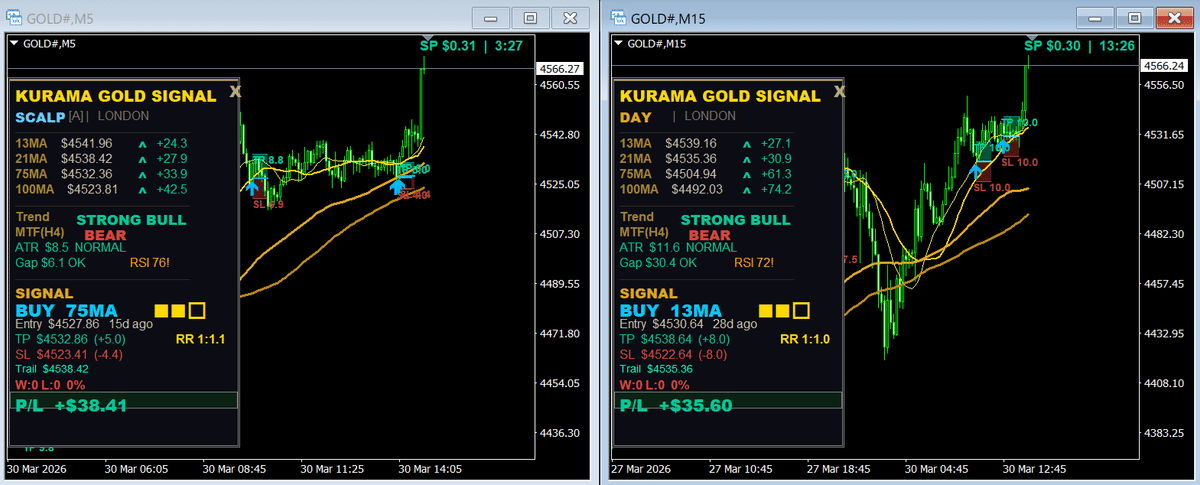Click the 13MA $4539.16 row
Image resolution: width=1200 pixels, height=485 pixels.
click(705, 143)
